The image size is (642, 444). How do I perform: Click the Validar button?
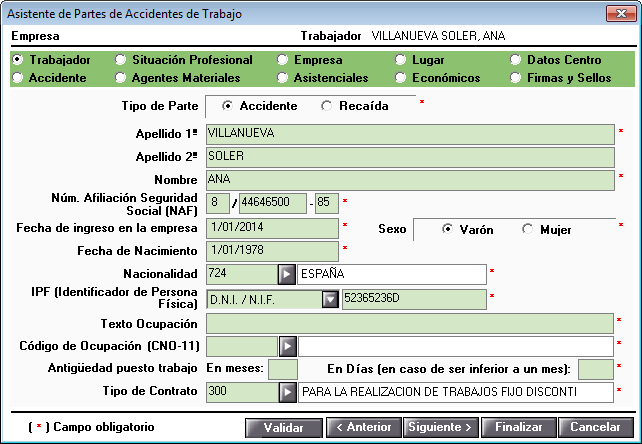(x=284, y=428)
